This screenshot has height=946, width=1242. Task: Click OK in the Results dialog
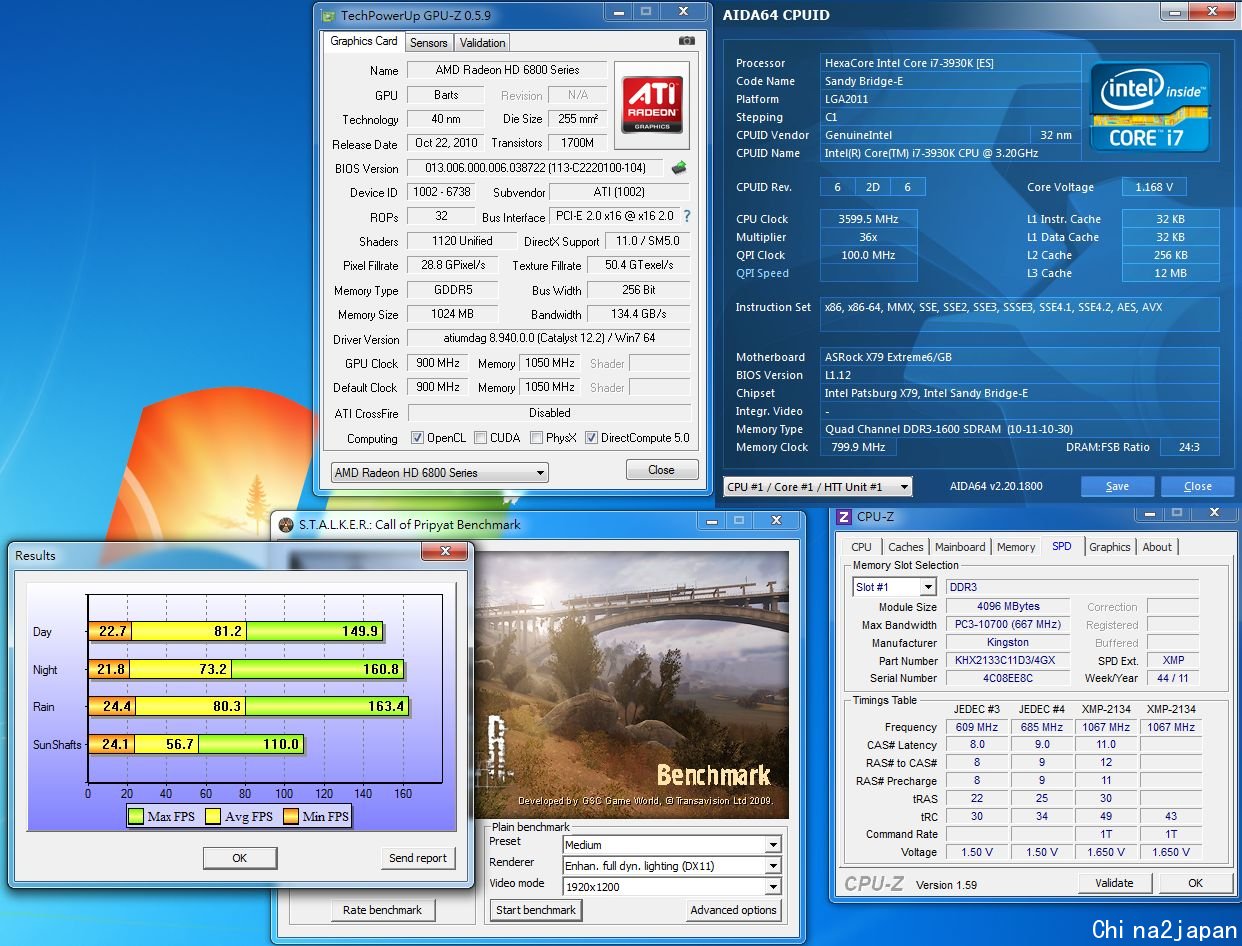[x=239, y=858]
